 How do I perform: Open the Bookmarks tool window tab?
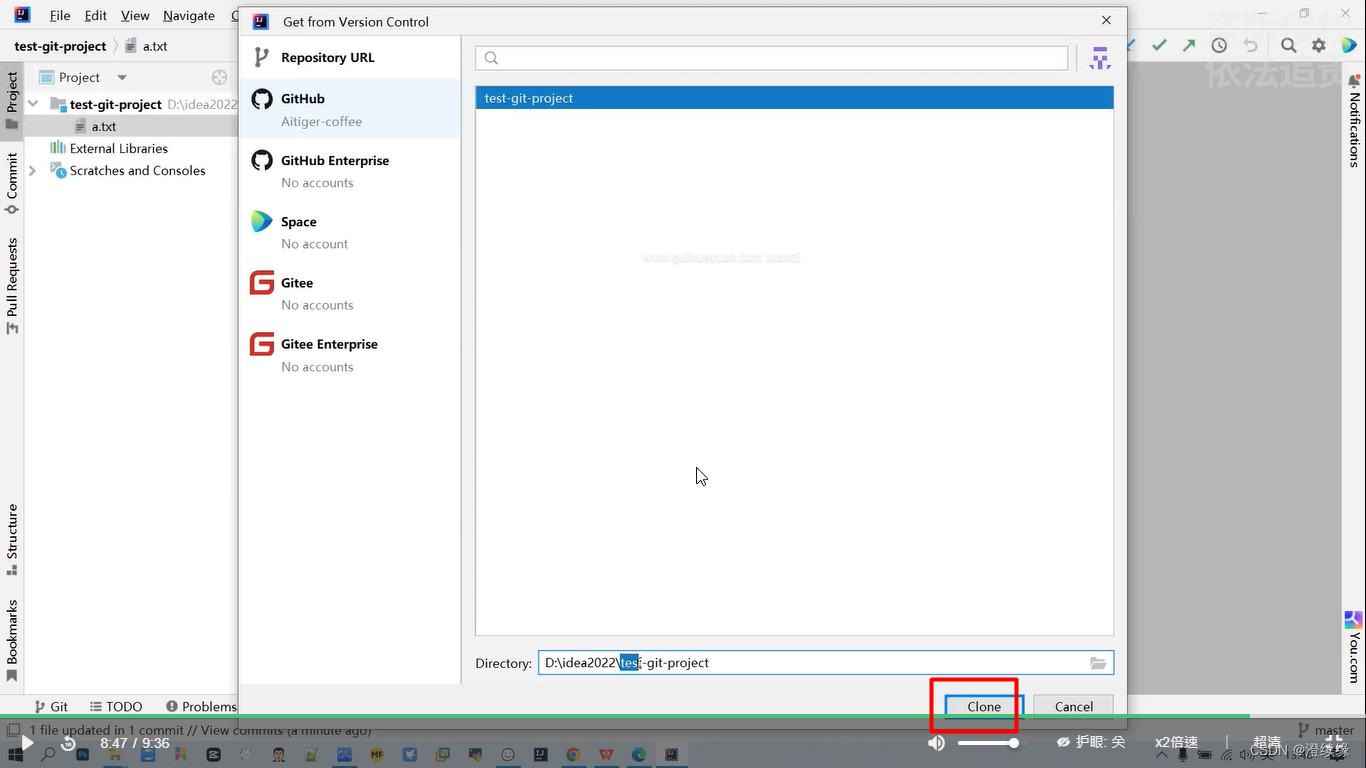coord(12,641)
